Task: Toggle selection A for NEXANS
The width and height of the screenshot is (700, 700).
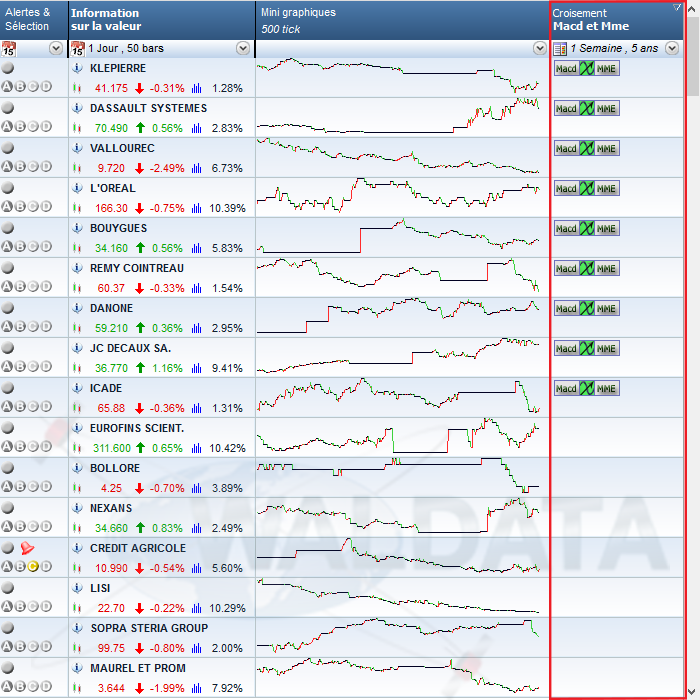Action: (7, 527)
